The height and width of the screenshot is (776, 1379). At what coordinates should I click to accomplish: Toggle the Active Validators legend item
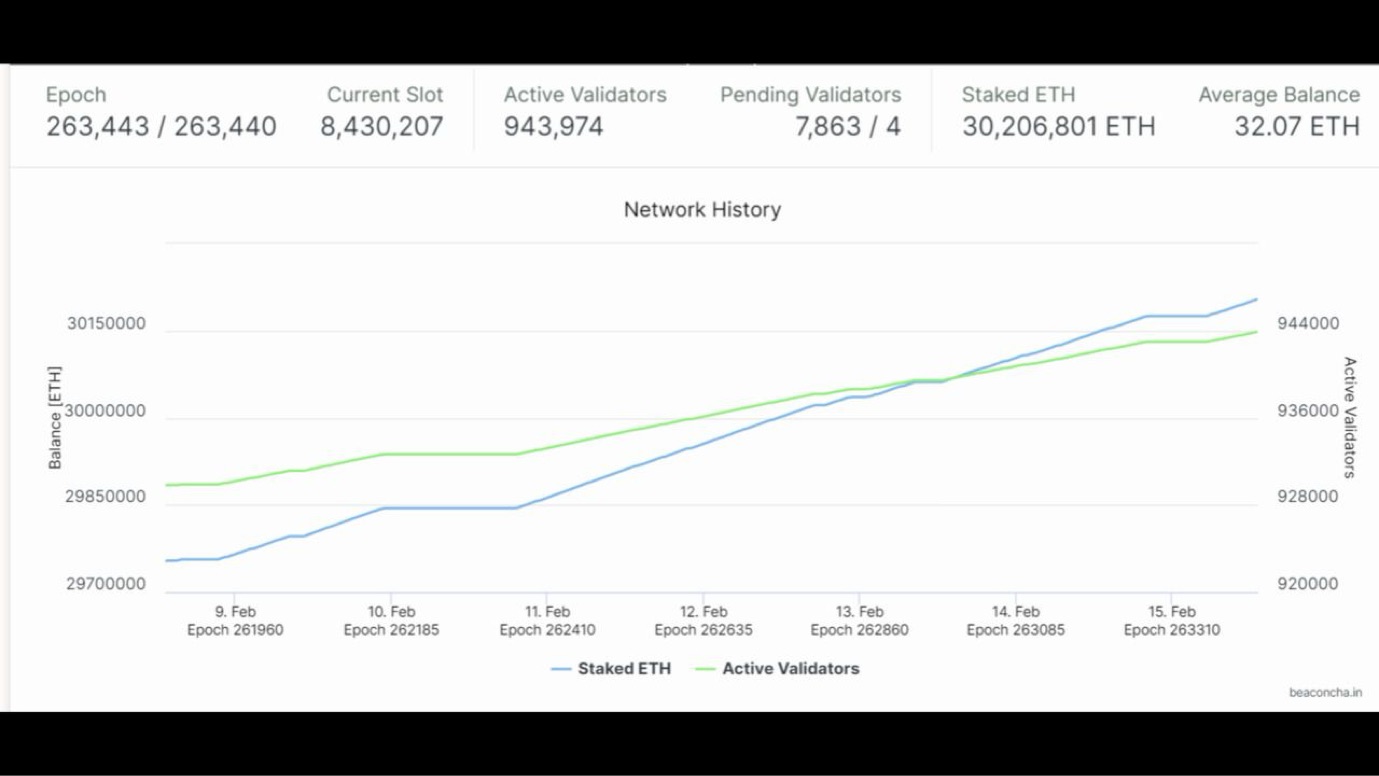[x=778, y=668]
